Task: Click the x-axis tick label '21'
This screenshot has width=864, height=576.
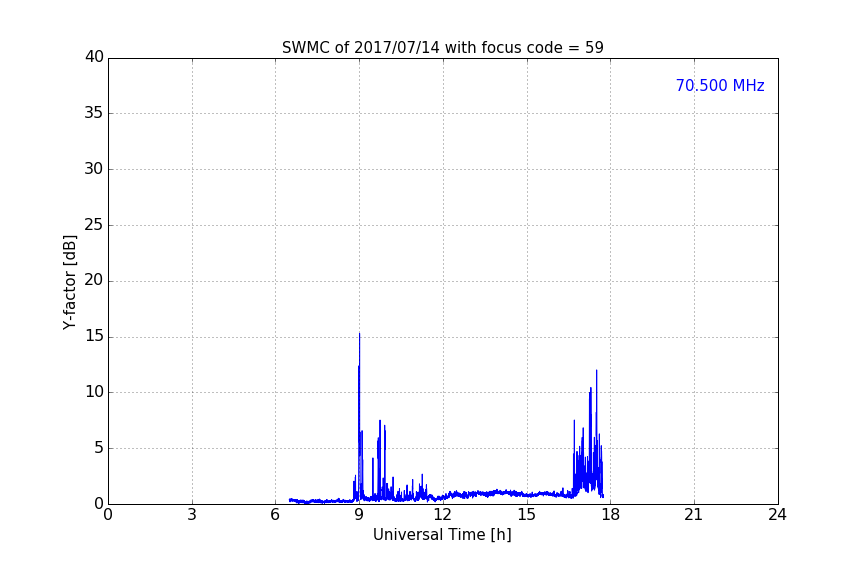Action: tap(694, 515)
